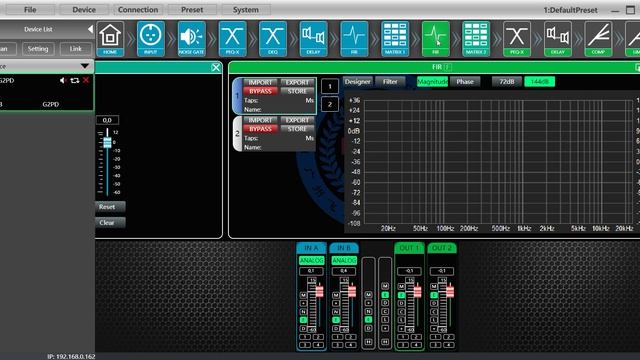The height and width of the screenshot is (360, 640).
Task: Select the OUT 2 channel header
Action: tap(442, 248)
